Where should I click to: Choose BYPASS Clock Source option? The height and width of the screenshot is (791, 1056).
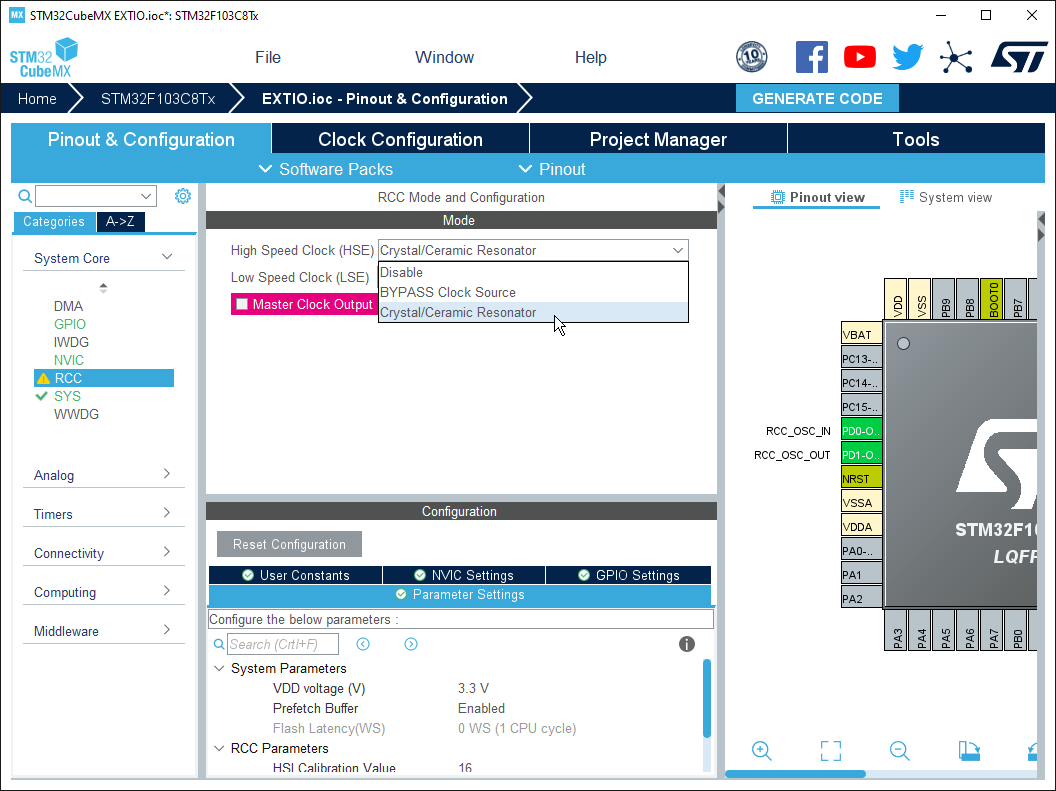click(x=533, y=292)
